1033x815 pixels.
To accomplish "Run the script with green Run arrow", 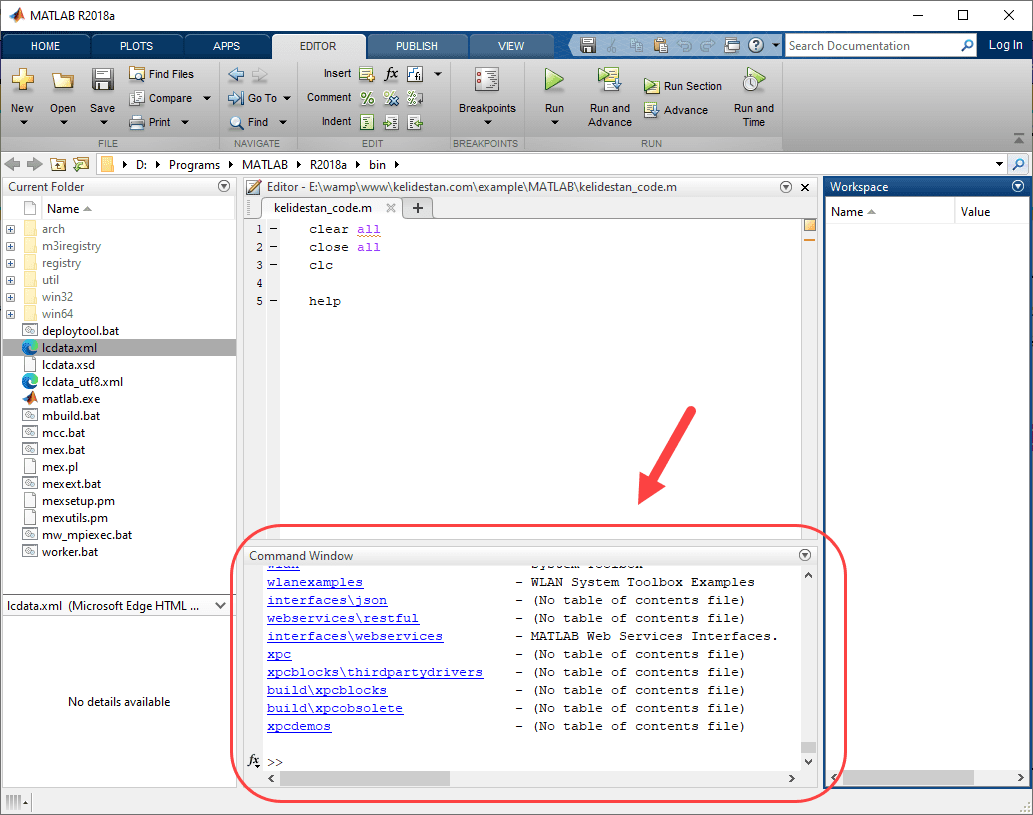I will 554,80.
